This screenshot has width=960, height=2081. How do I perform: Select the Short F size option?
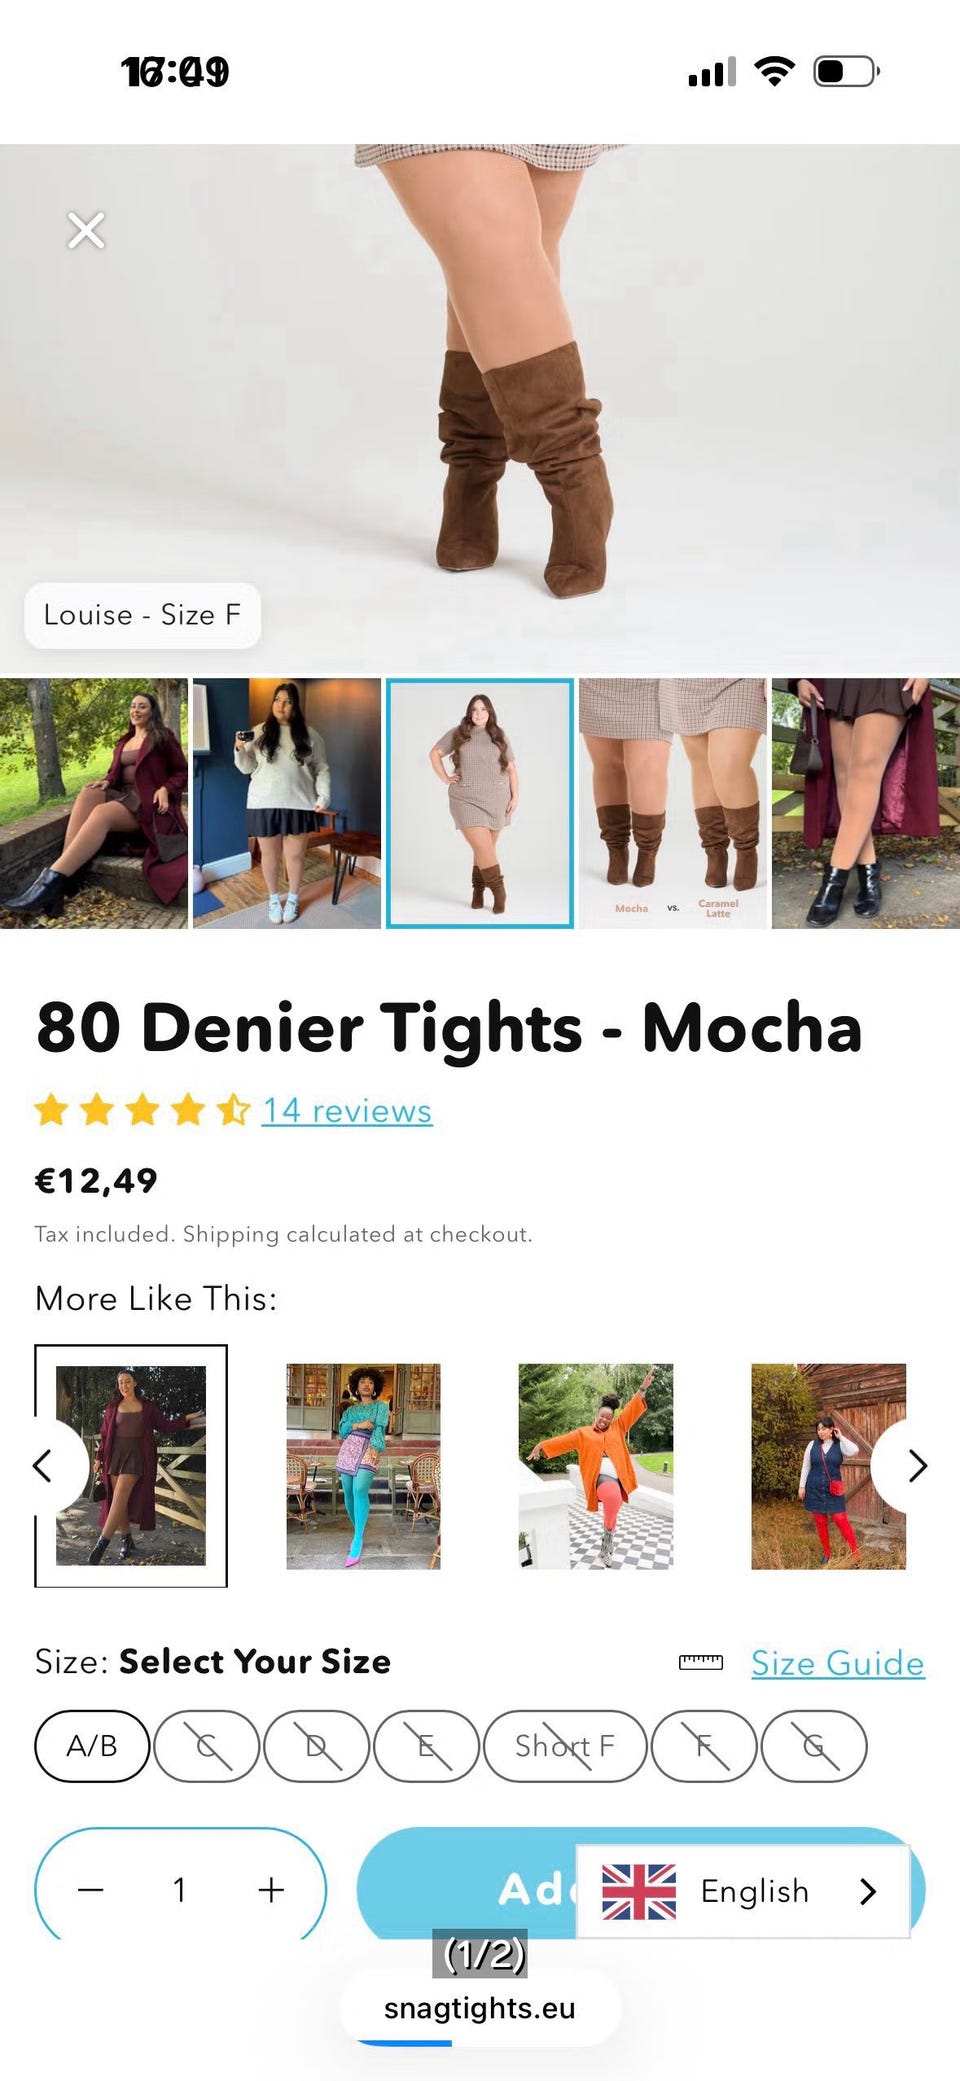[565, 1746]
